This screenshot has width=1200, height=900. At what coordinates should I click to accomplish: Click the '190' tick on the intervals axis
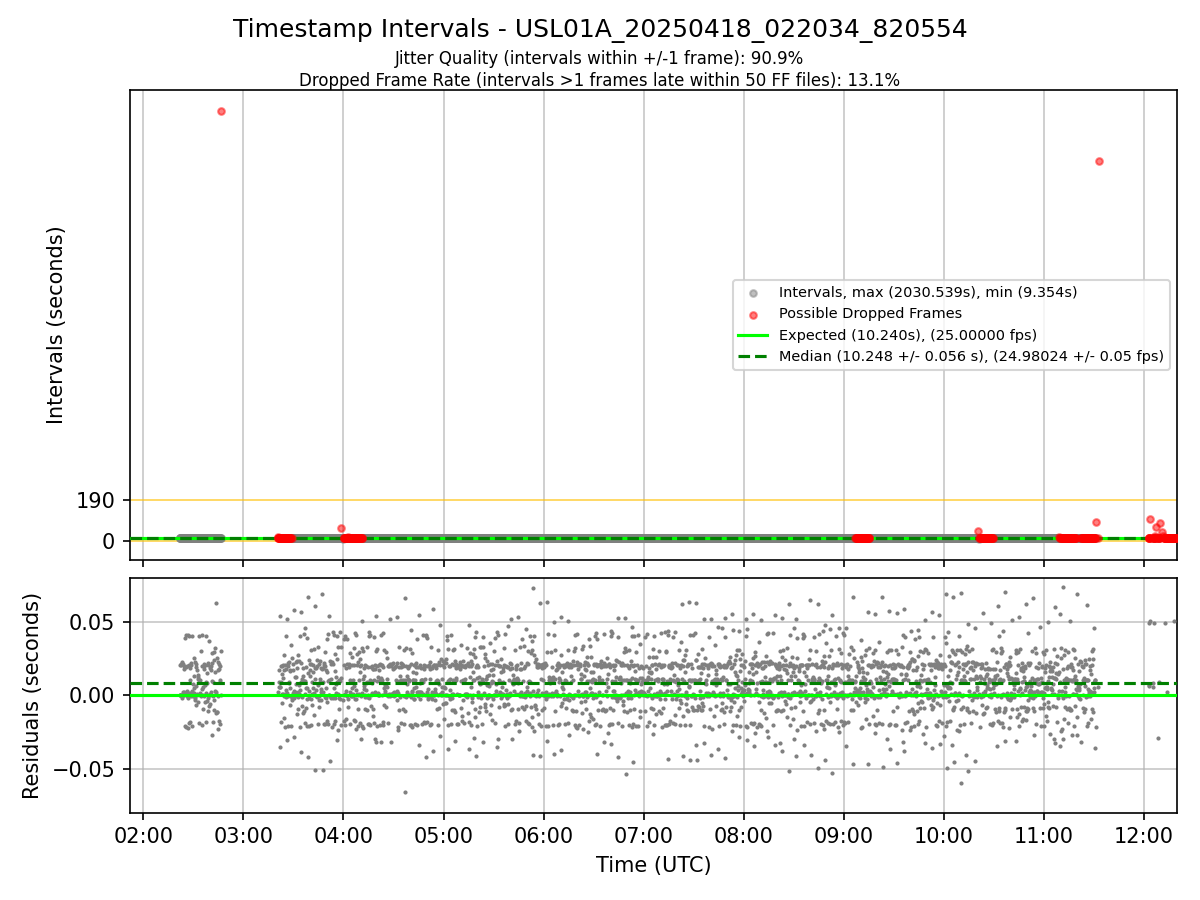click(95, 500)
